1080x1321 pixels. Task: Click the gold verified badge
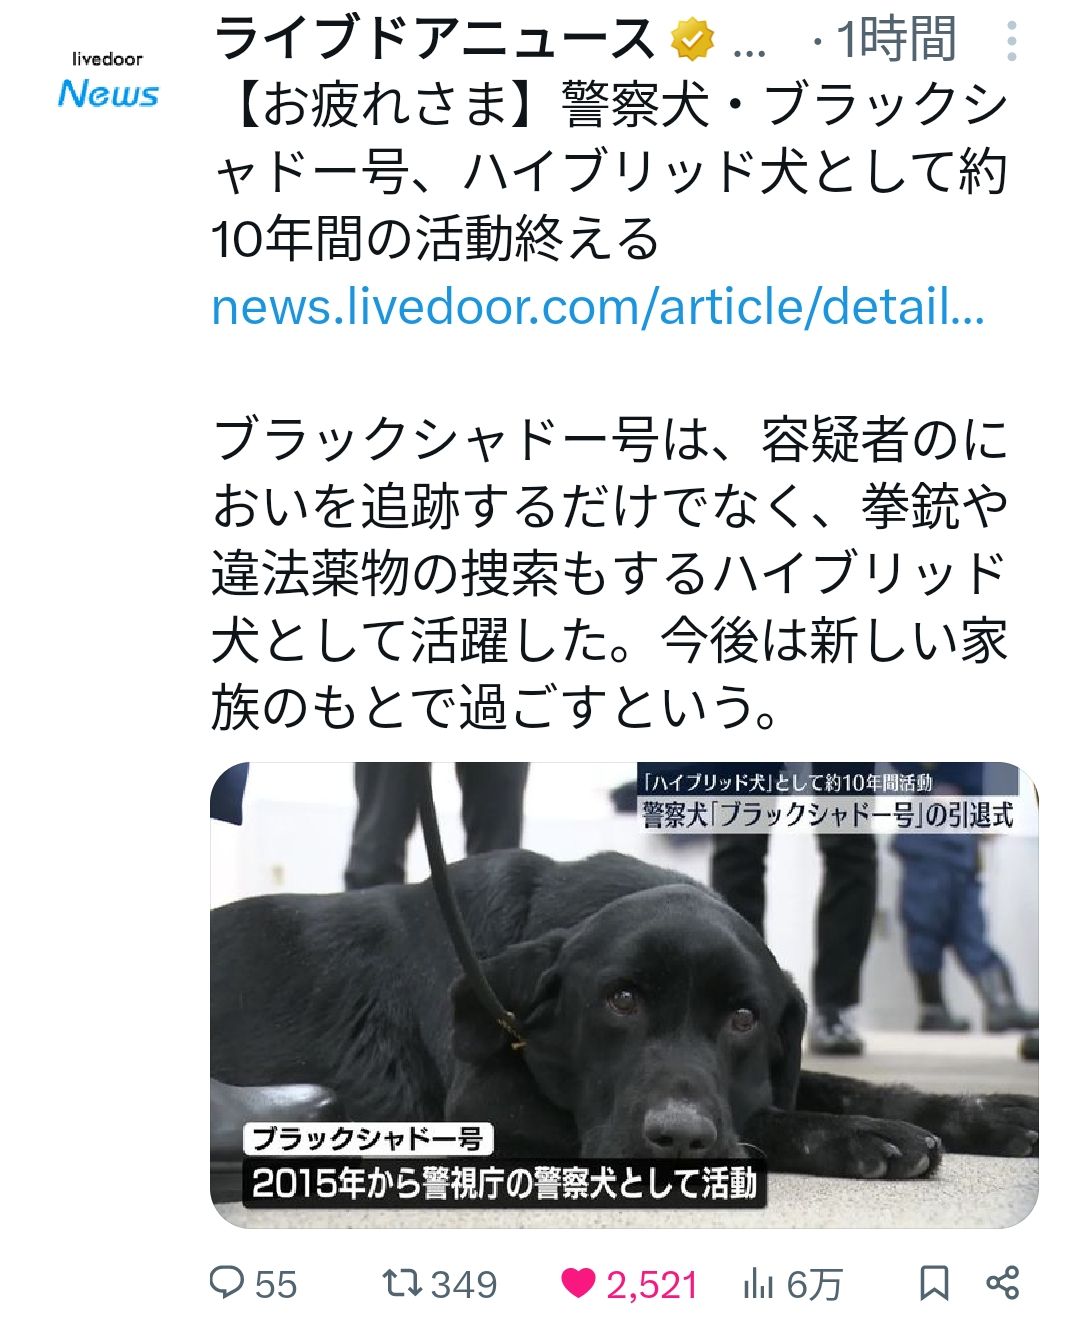(693, 41)
